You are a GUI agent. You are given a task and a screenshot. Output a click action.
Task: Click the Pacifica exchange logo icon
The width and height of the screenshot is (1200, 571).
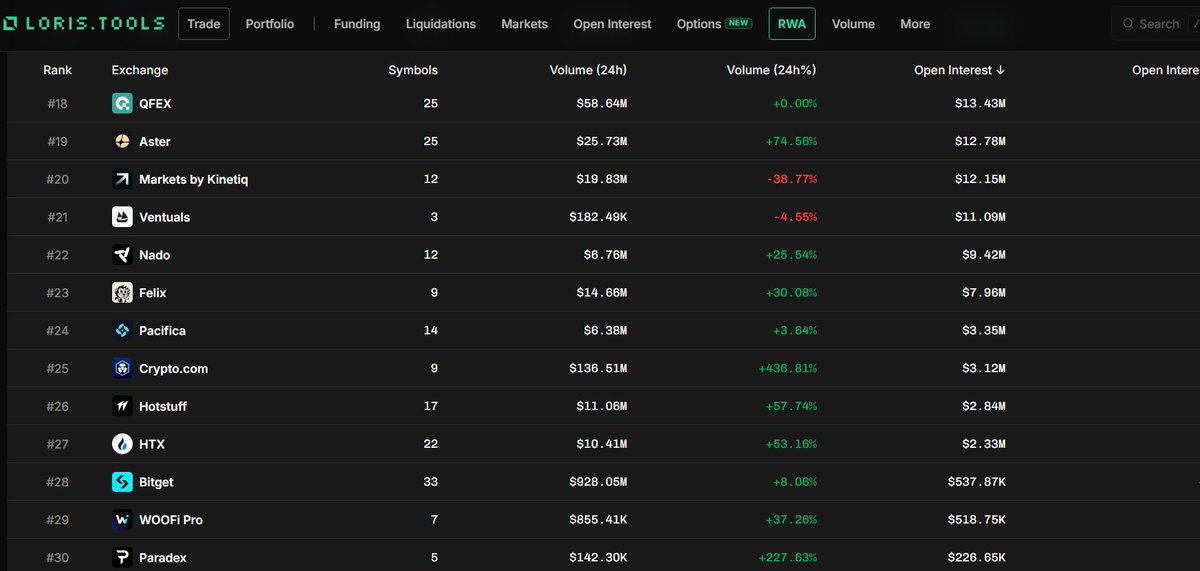(122, 330)
